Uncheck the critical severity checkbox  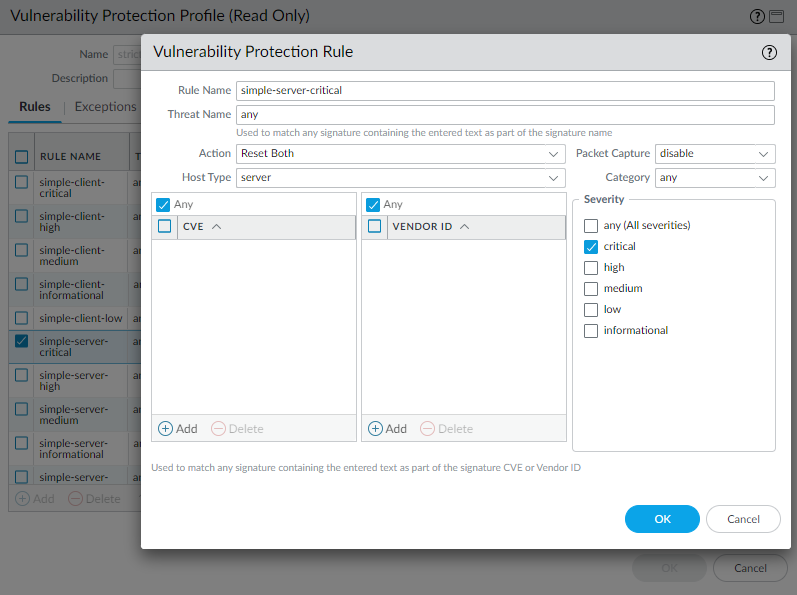pos(591,247)
